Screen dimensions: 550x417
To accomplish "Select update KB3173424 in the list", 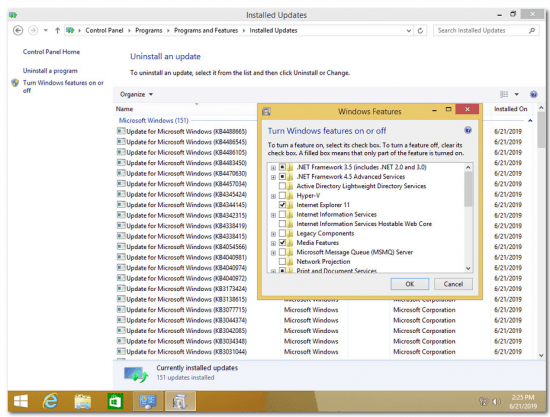I will pyautogui.click(x=186, y=289).
